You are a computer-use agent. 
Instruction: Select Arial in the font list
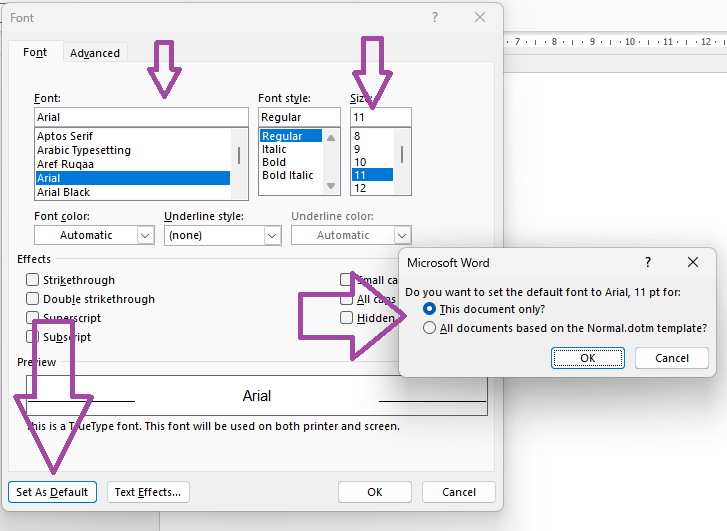pyautogui.click(x=133, y=178)
